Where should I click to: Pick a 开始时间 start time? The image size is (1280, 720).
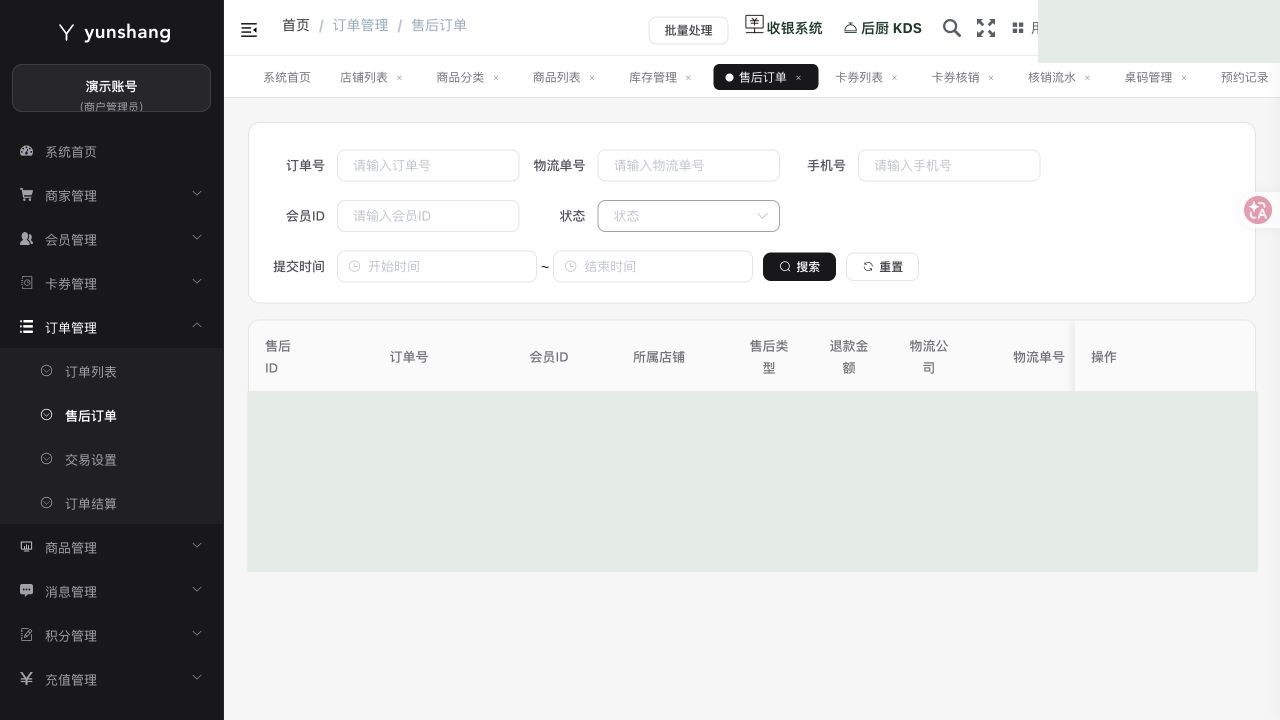pos(437,266)
